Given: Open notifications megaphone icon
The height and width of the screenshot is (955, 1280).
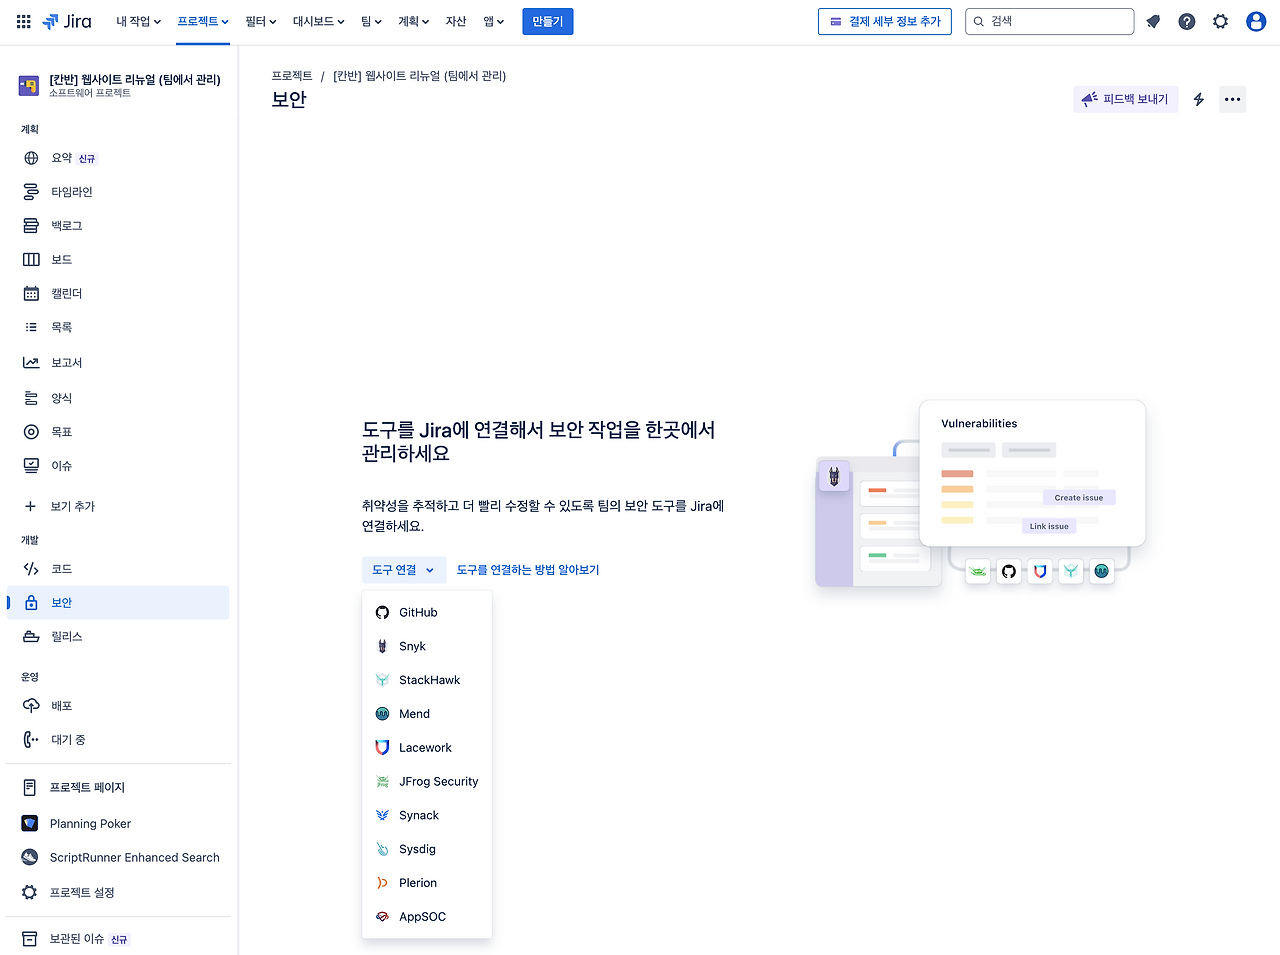Looking at the screenshot, I should [1153, 21].
